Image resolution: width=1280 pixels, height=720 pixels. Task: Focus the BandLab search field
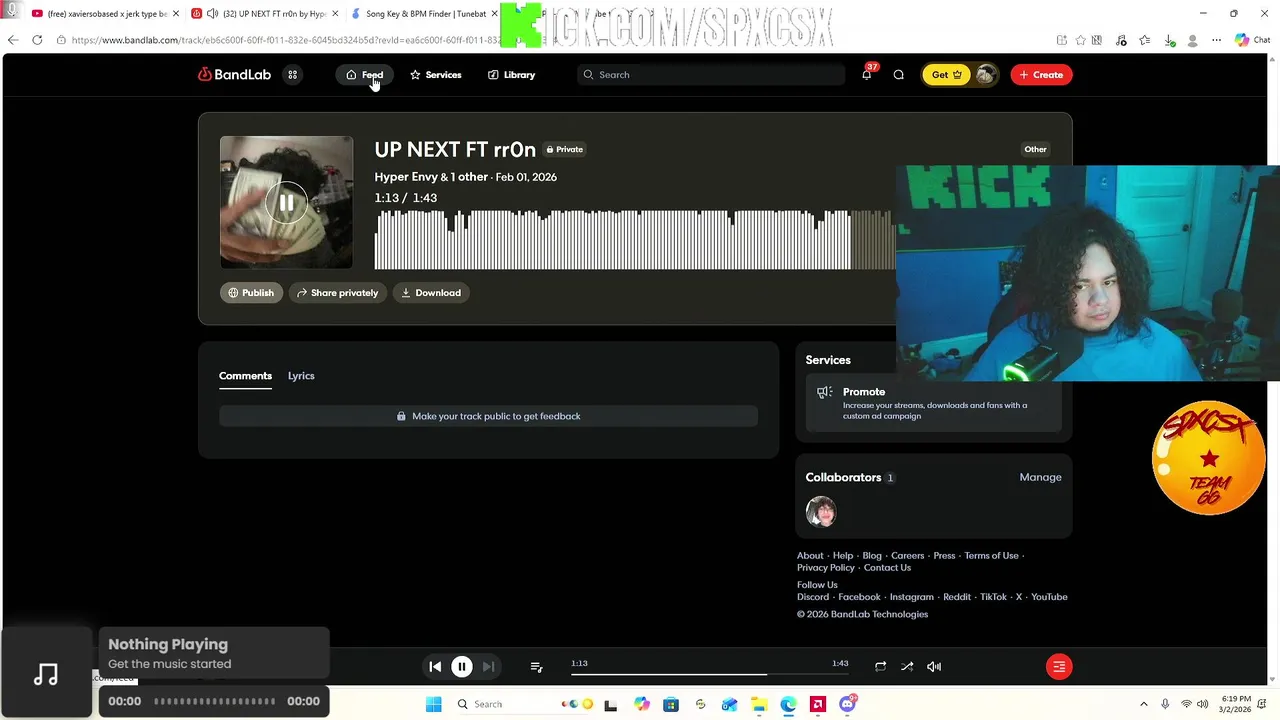point(710,75)
